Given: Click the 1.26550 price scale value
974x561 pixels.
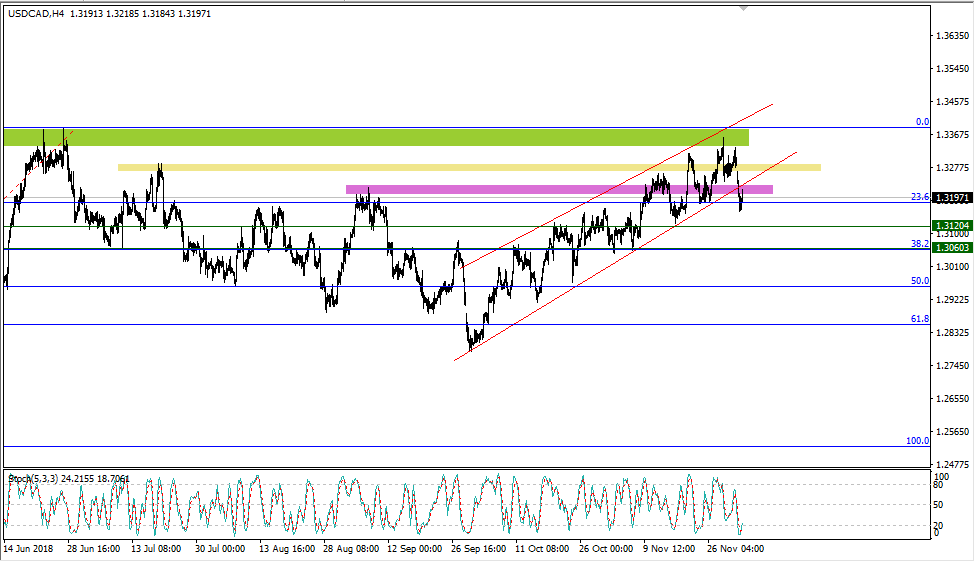Looking at the screenshot, I should (x=952, y=399).
